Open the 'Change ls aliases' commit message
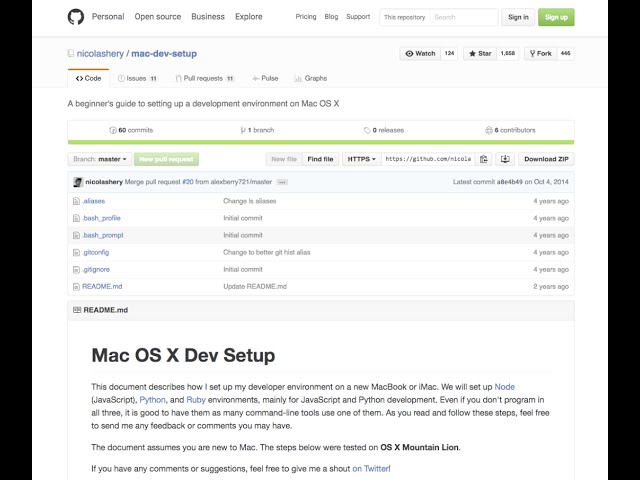Screen dimensions: 640x480 [250, 201]
